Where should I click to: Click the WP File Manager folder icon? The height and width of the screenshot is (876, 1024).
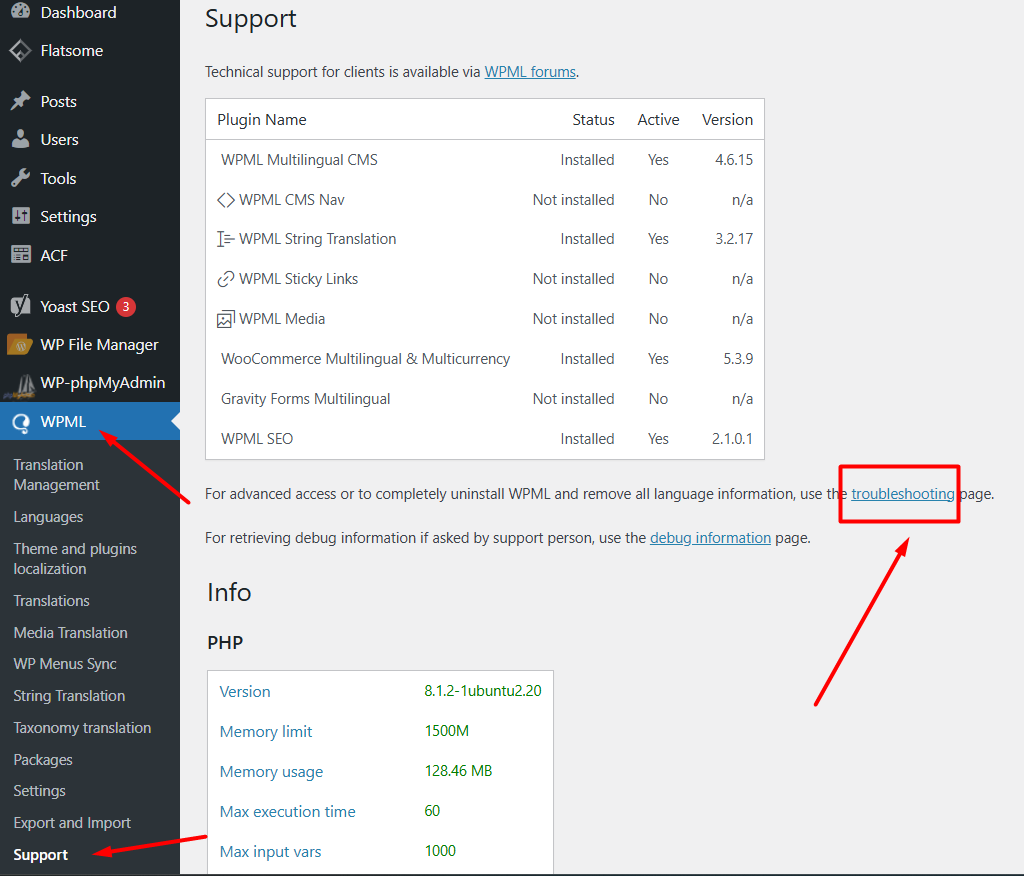pyautogui.click(x=20, y=344)
